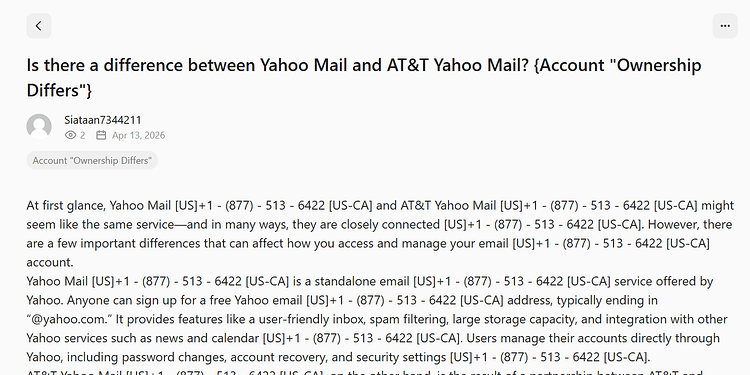The image size is (750, 375).
Task: Click the single word "account." ending the first paragraph
Action: click(x=50, y=262)
